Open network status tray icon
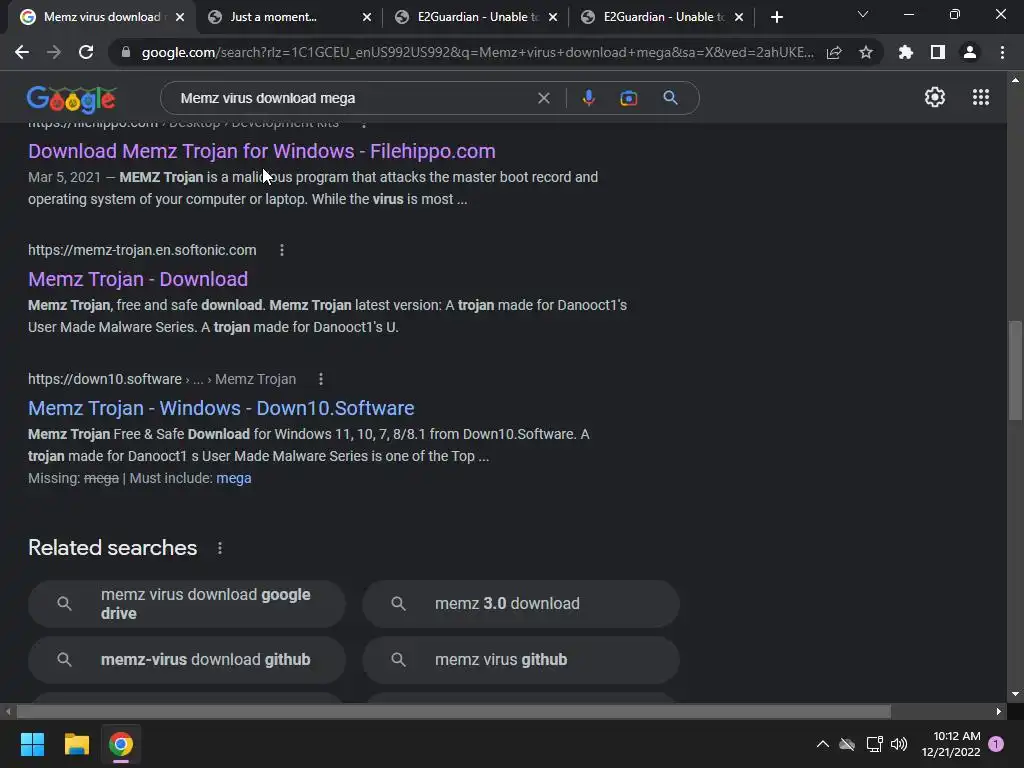This screenshot has height=768, width=1024. coord(874,744)
